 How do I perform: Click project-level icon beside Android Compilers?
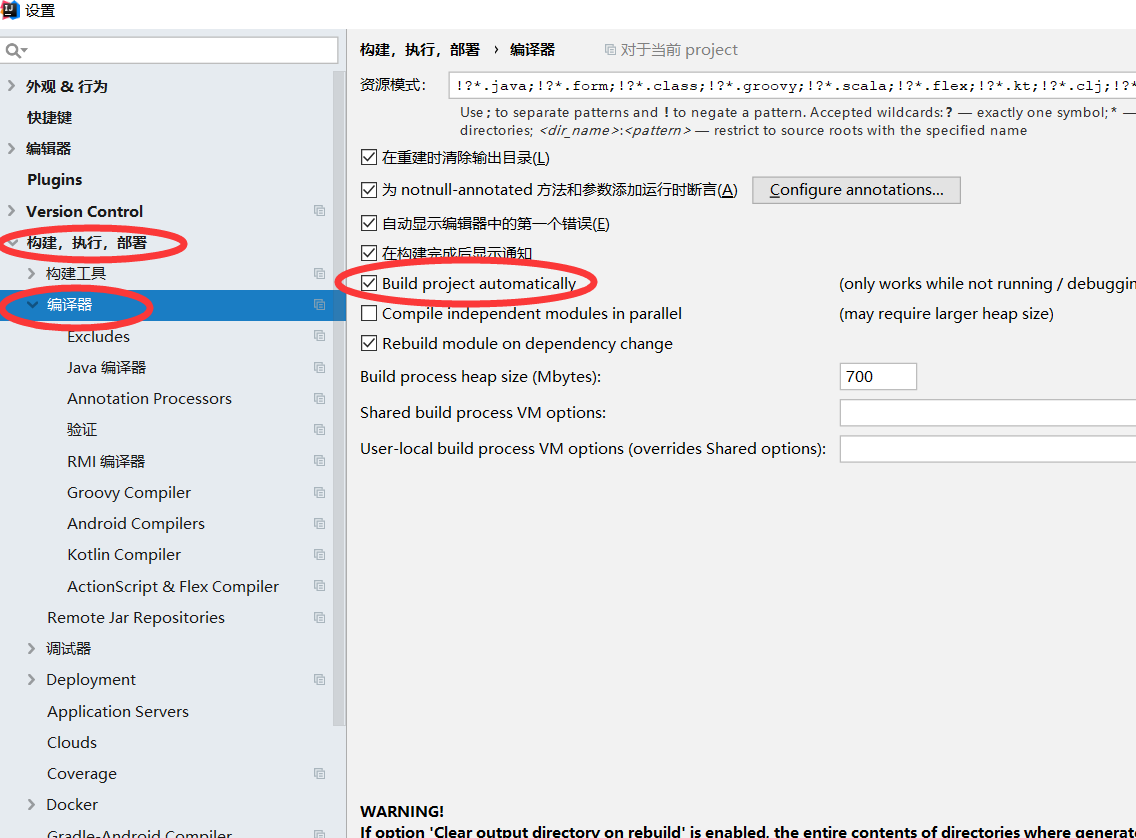320,524
